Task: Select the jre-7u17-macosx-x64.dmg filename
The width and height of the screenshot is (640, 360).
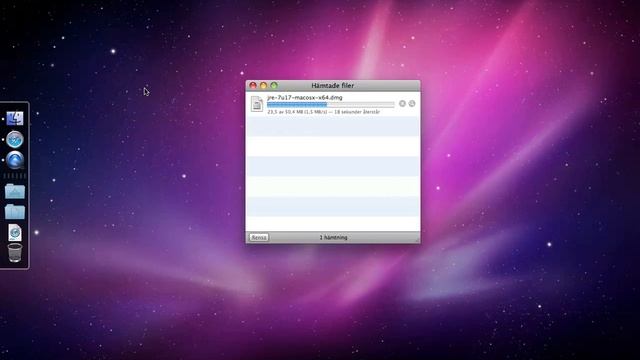Action: point(305,98)
